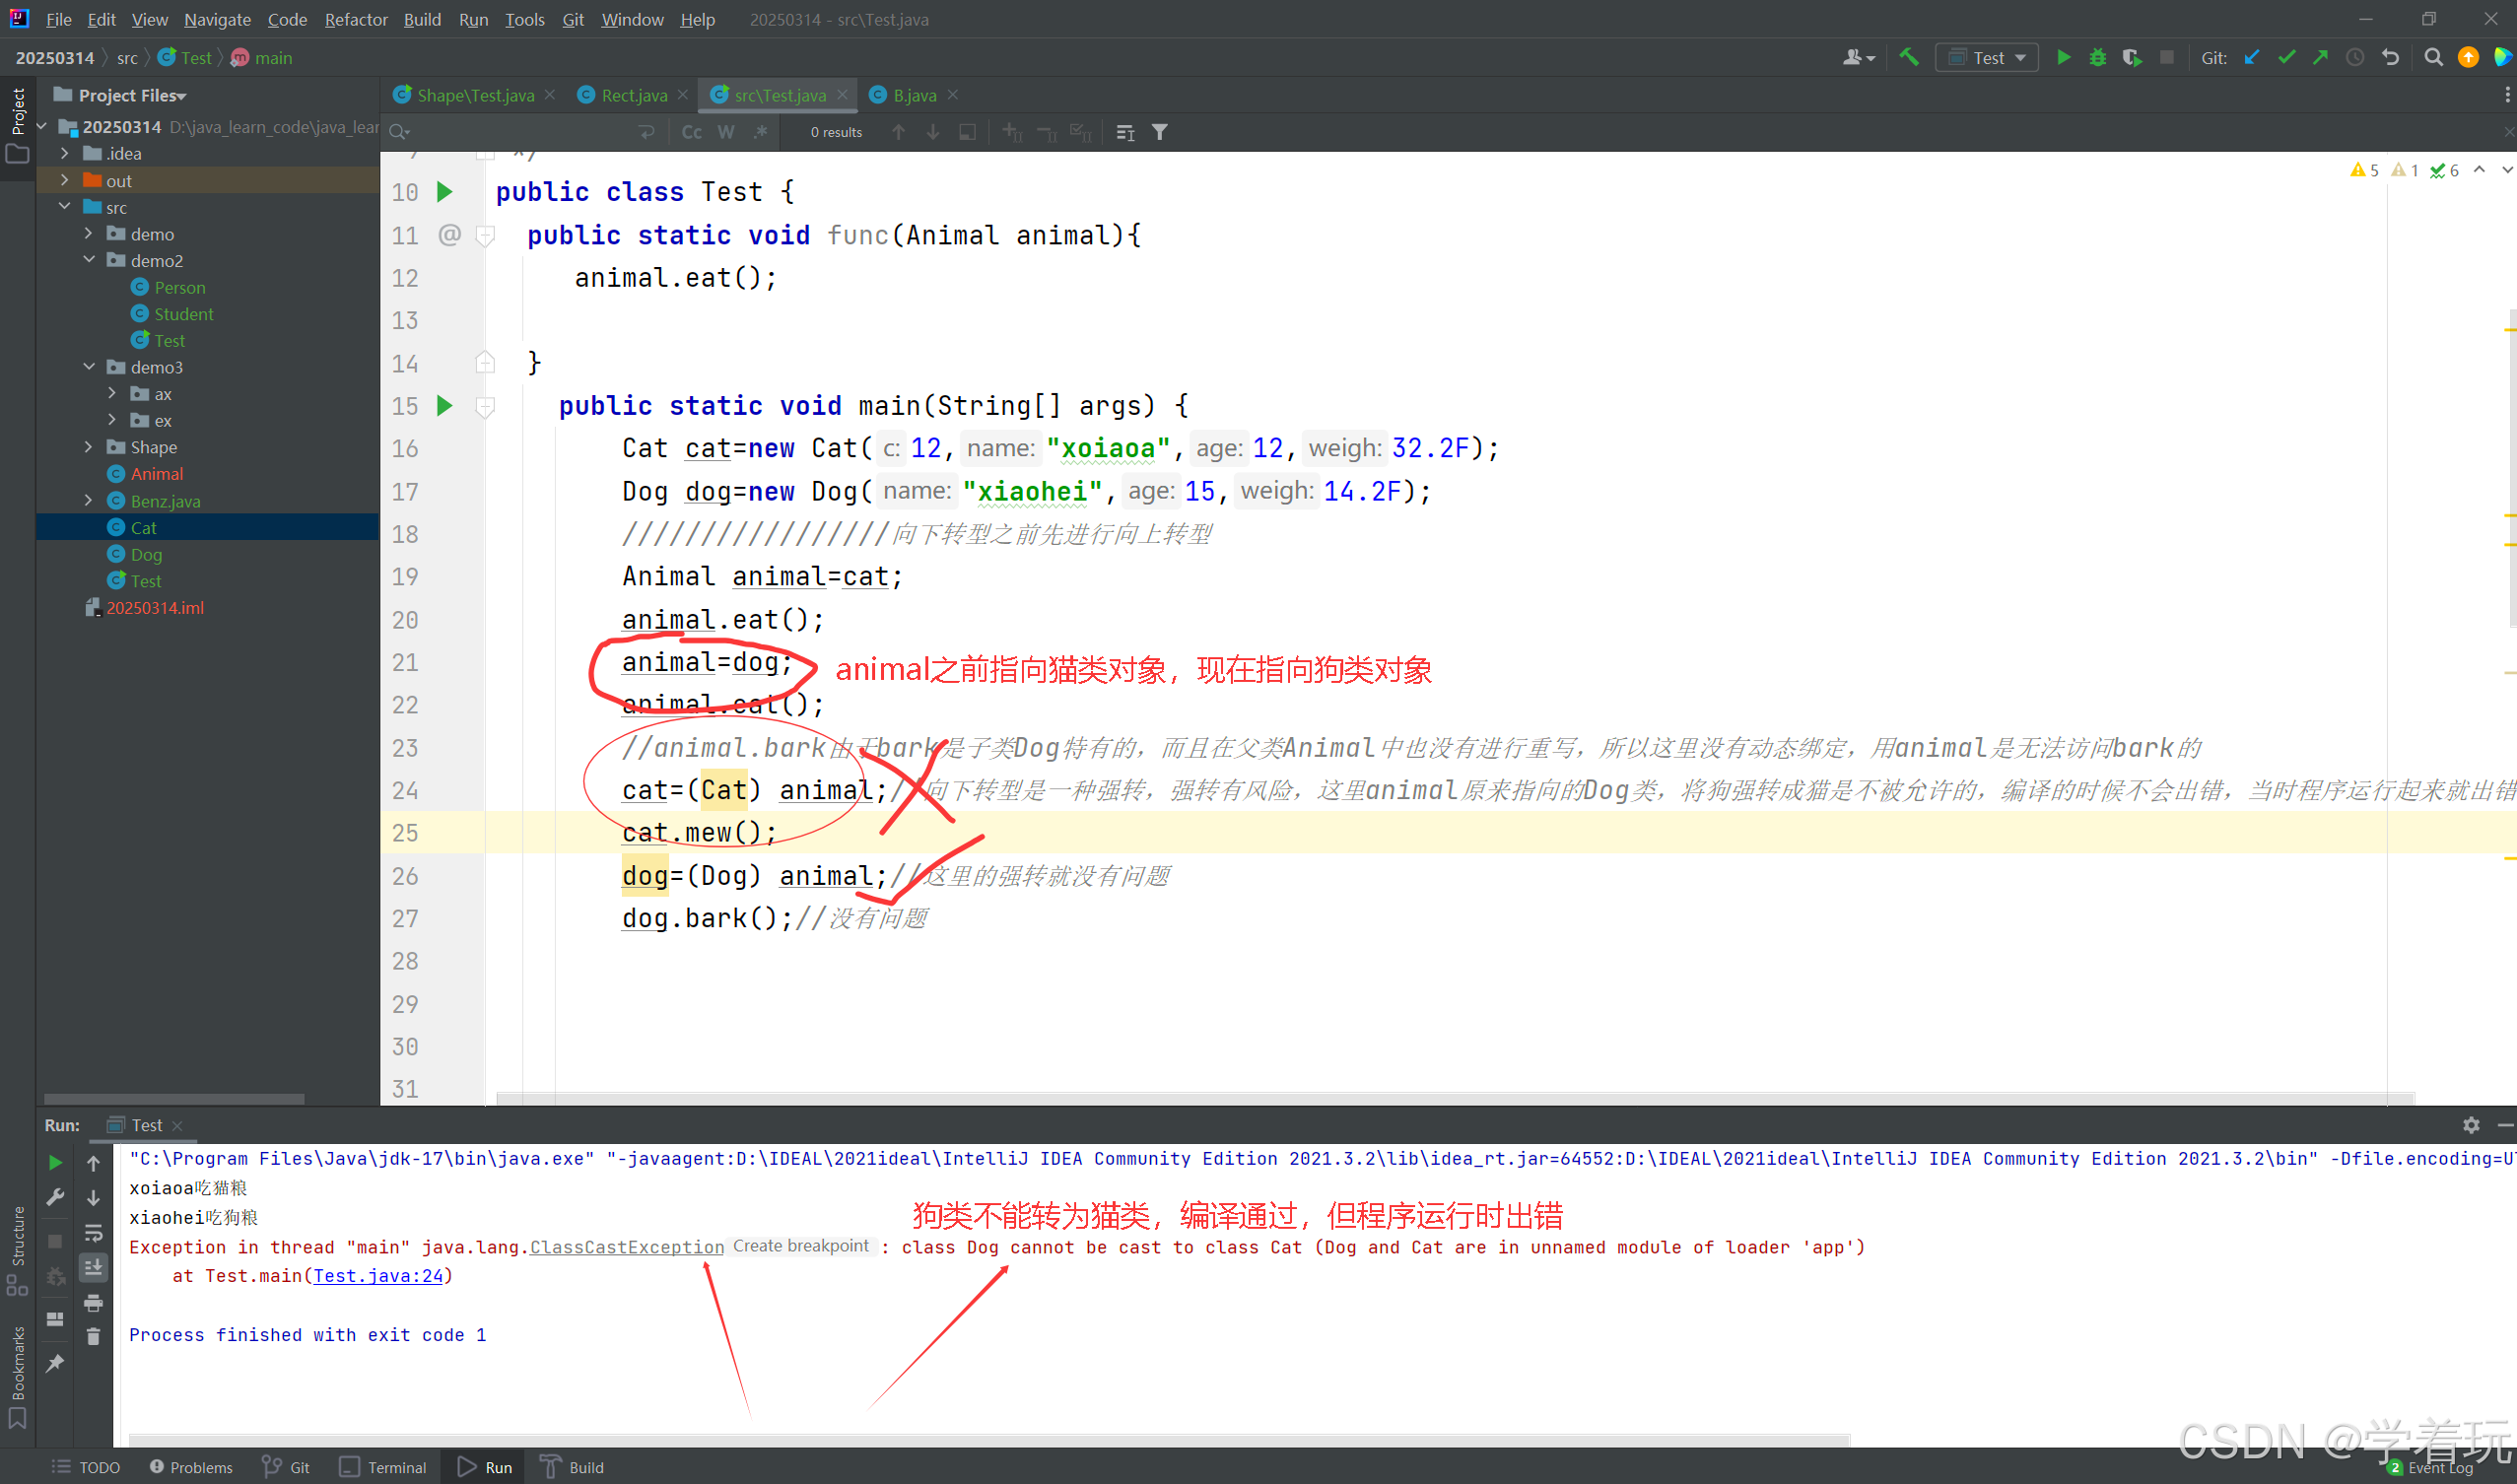Open Run panel settings gear
The height and width of the screenshot is (1484, 2517).
2471,1125
